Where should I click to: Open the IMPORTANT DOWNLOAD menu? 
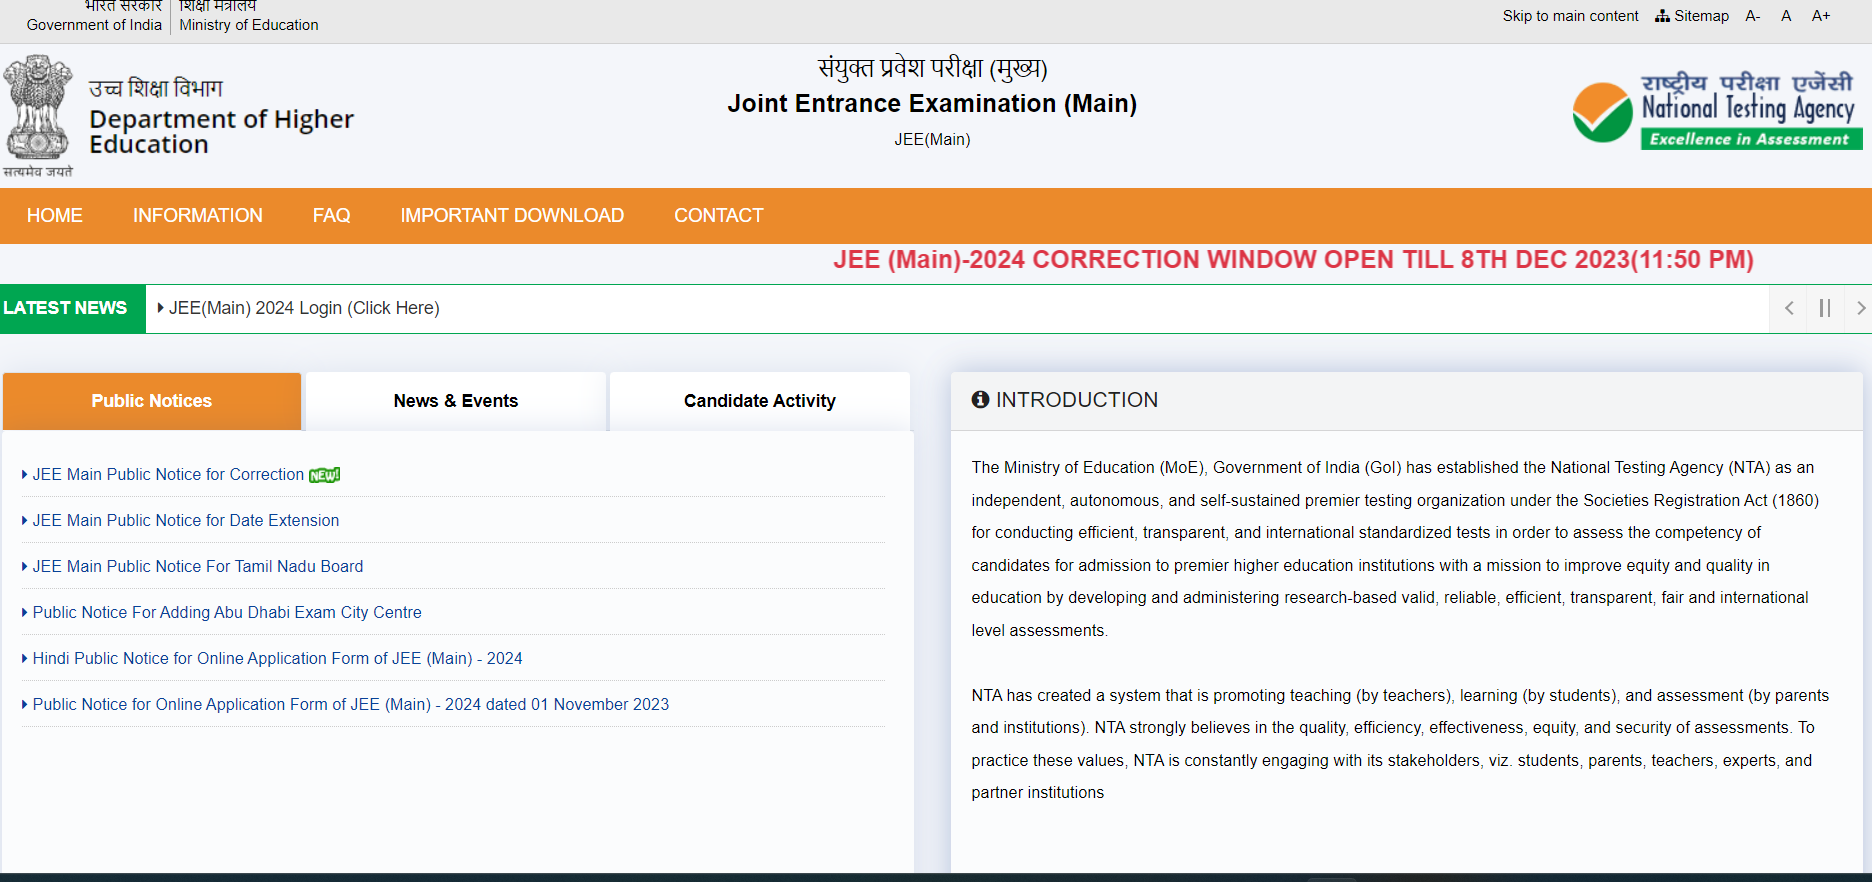pyautogui.click(x=512, y=216)
